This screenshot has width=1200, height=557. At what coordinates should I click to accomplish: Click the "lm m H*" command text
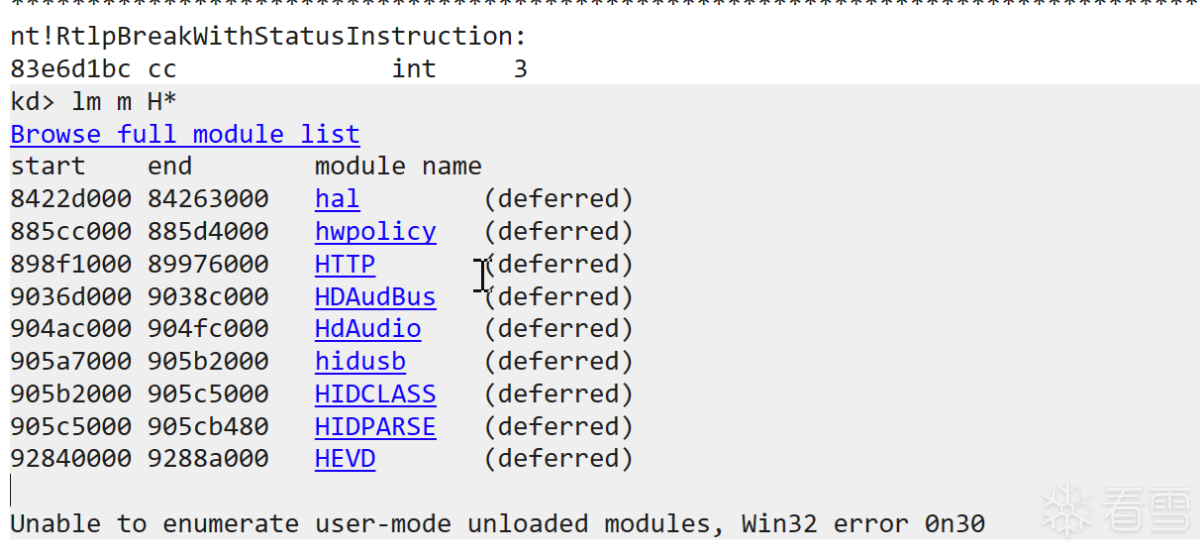coord(124,102)
